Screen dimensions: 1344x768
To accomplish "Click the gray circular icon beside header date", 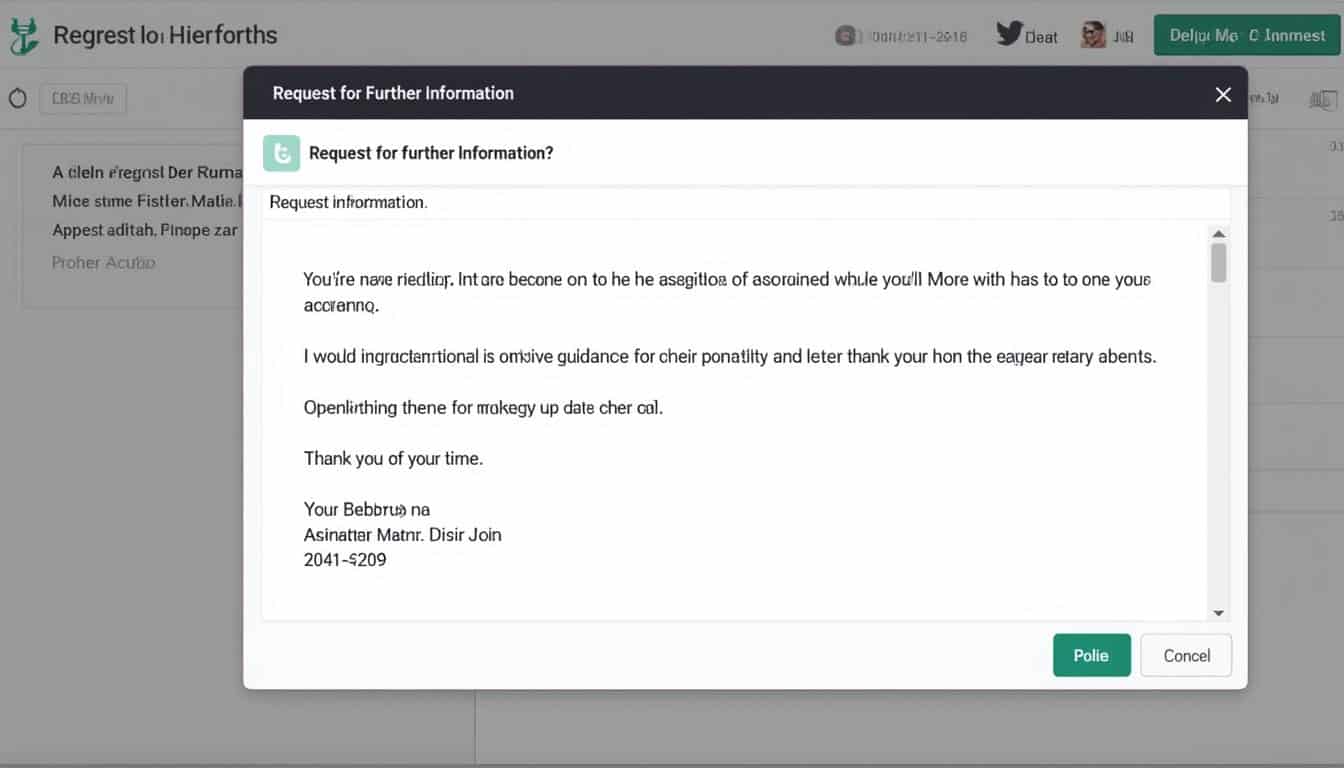I will [846, 36].
